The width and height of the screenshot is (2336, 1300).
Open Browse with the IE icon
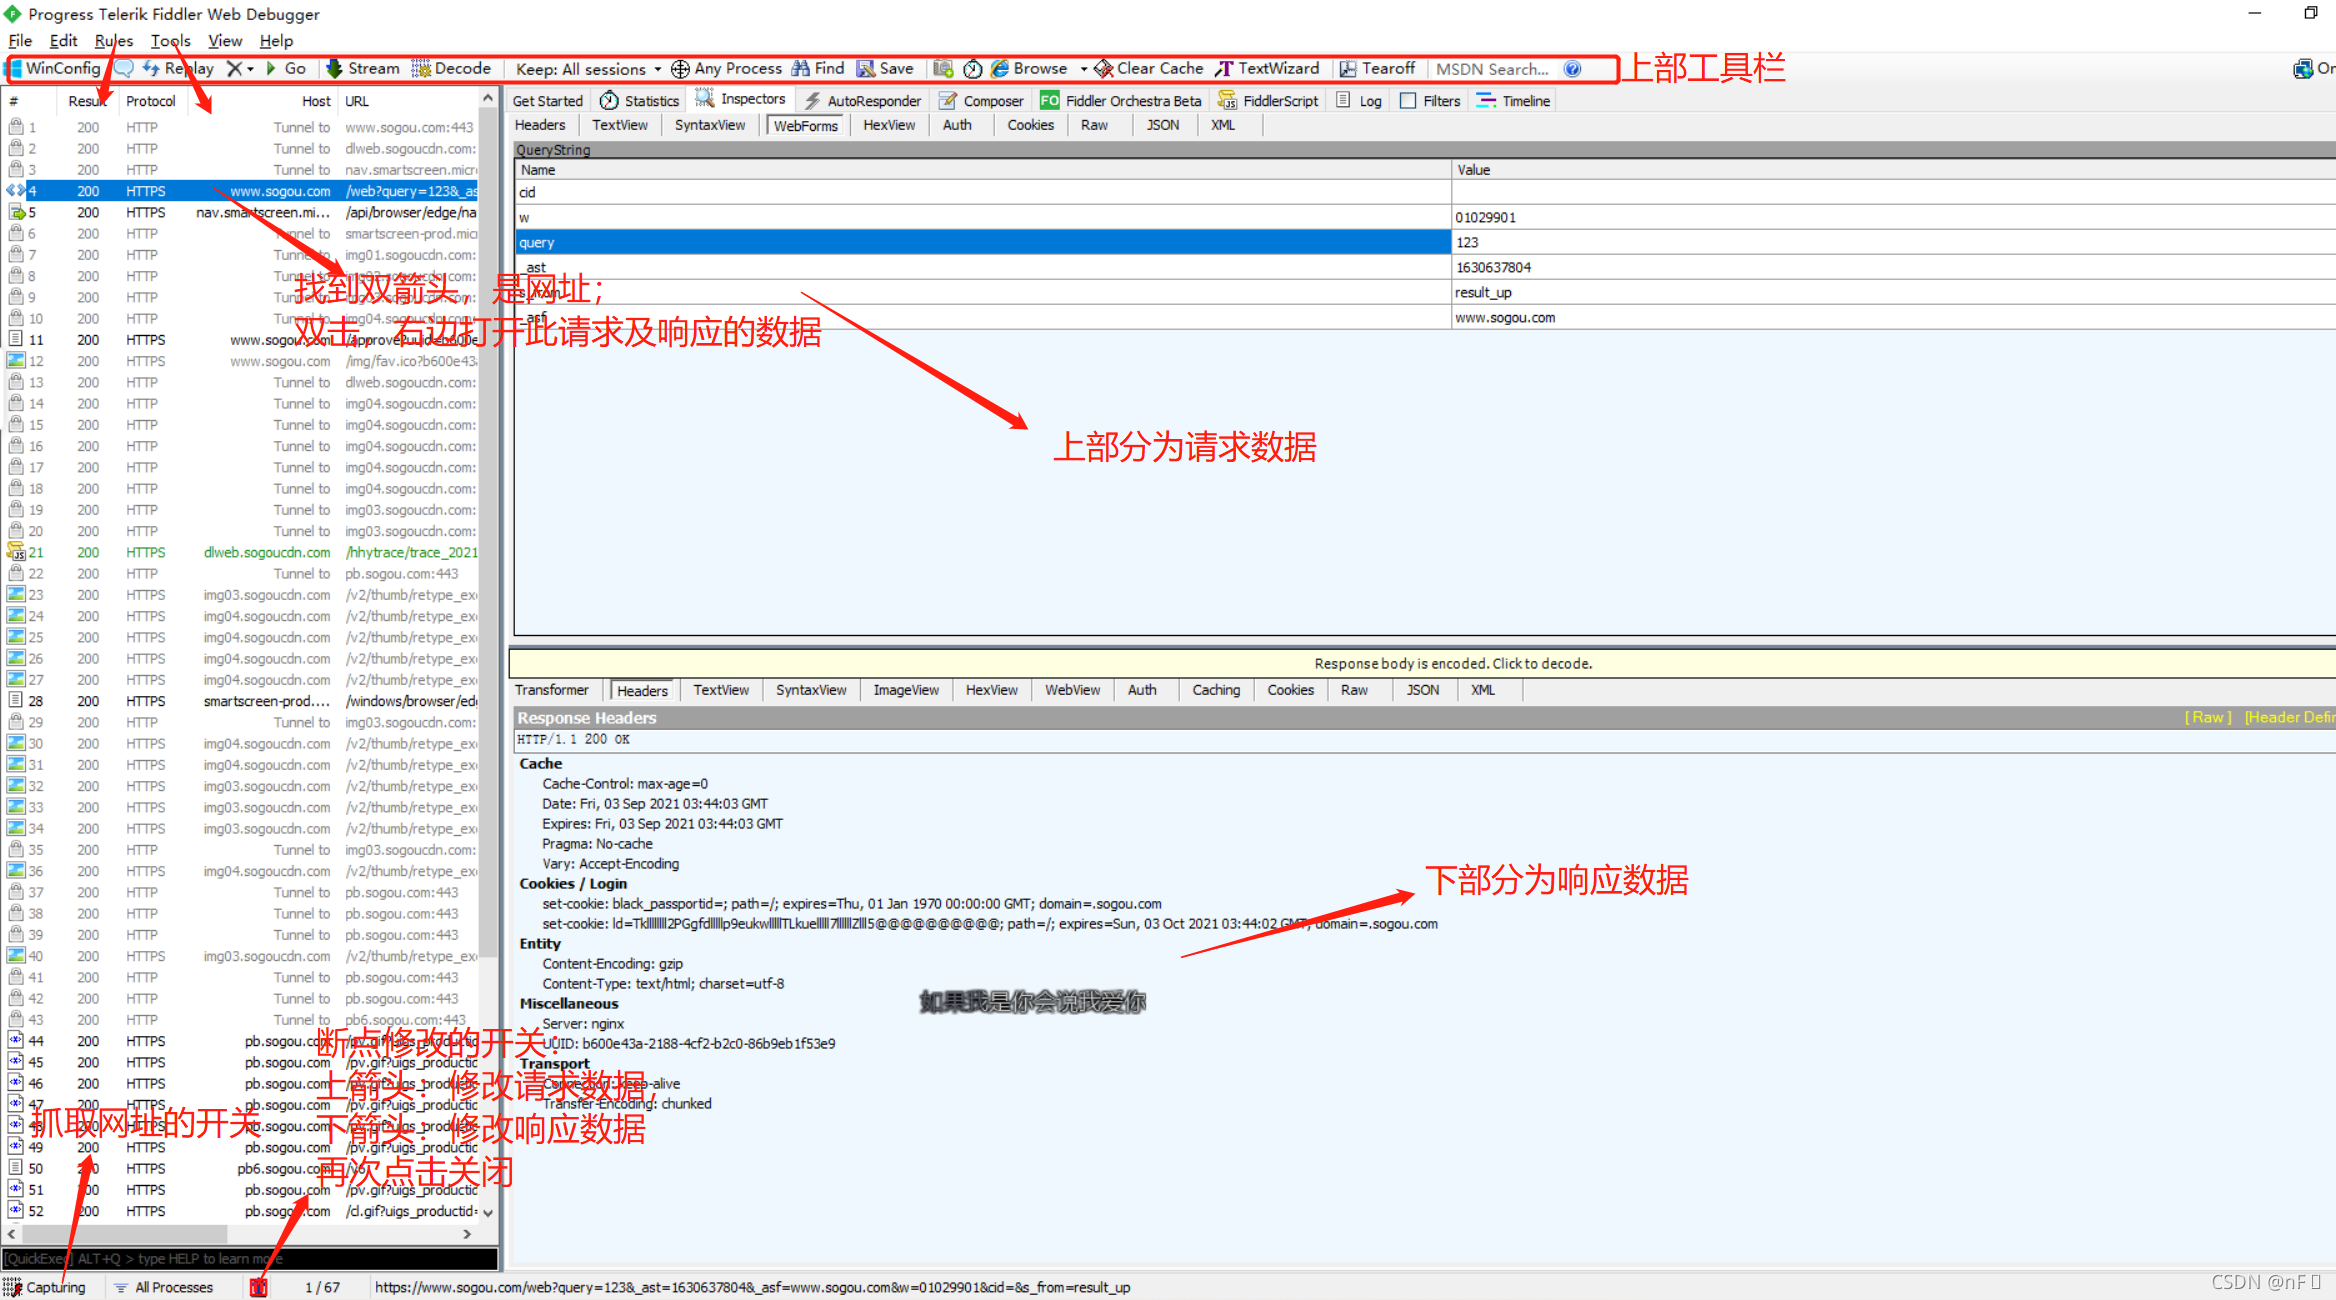tap(1029, 68)
